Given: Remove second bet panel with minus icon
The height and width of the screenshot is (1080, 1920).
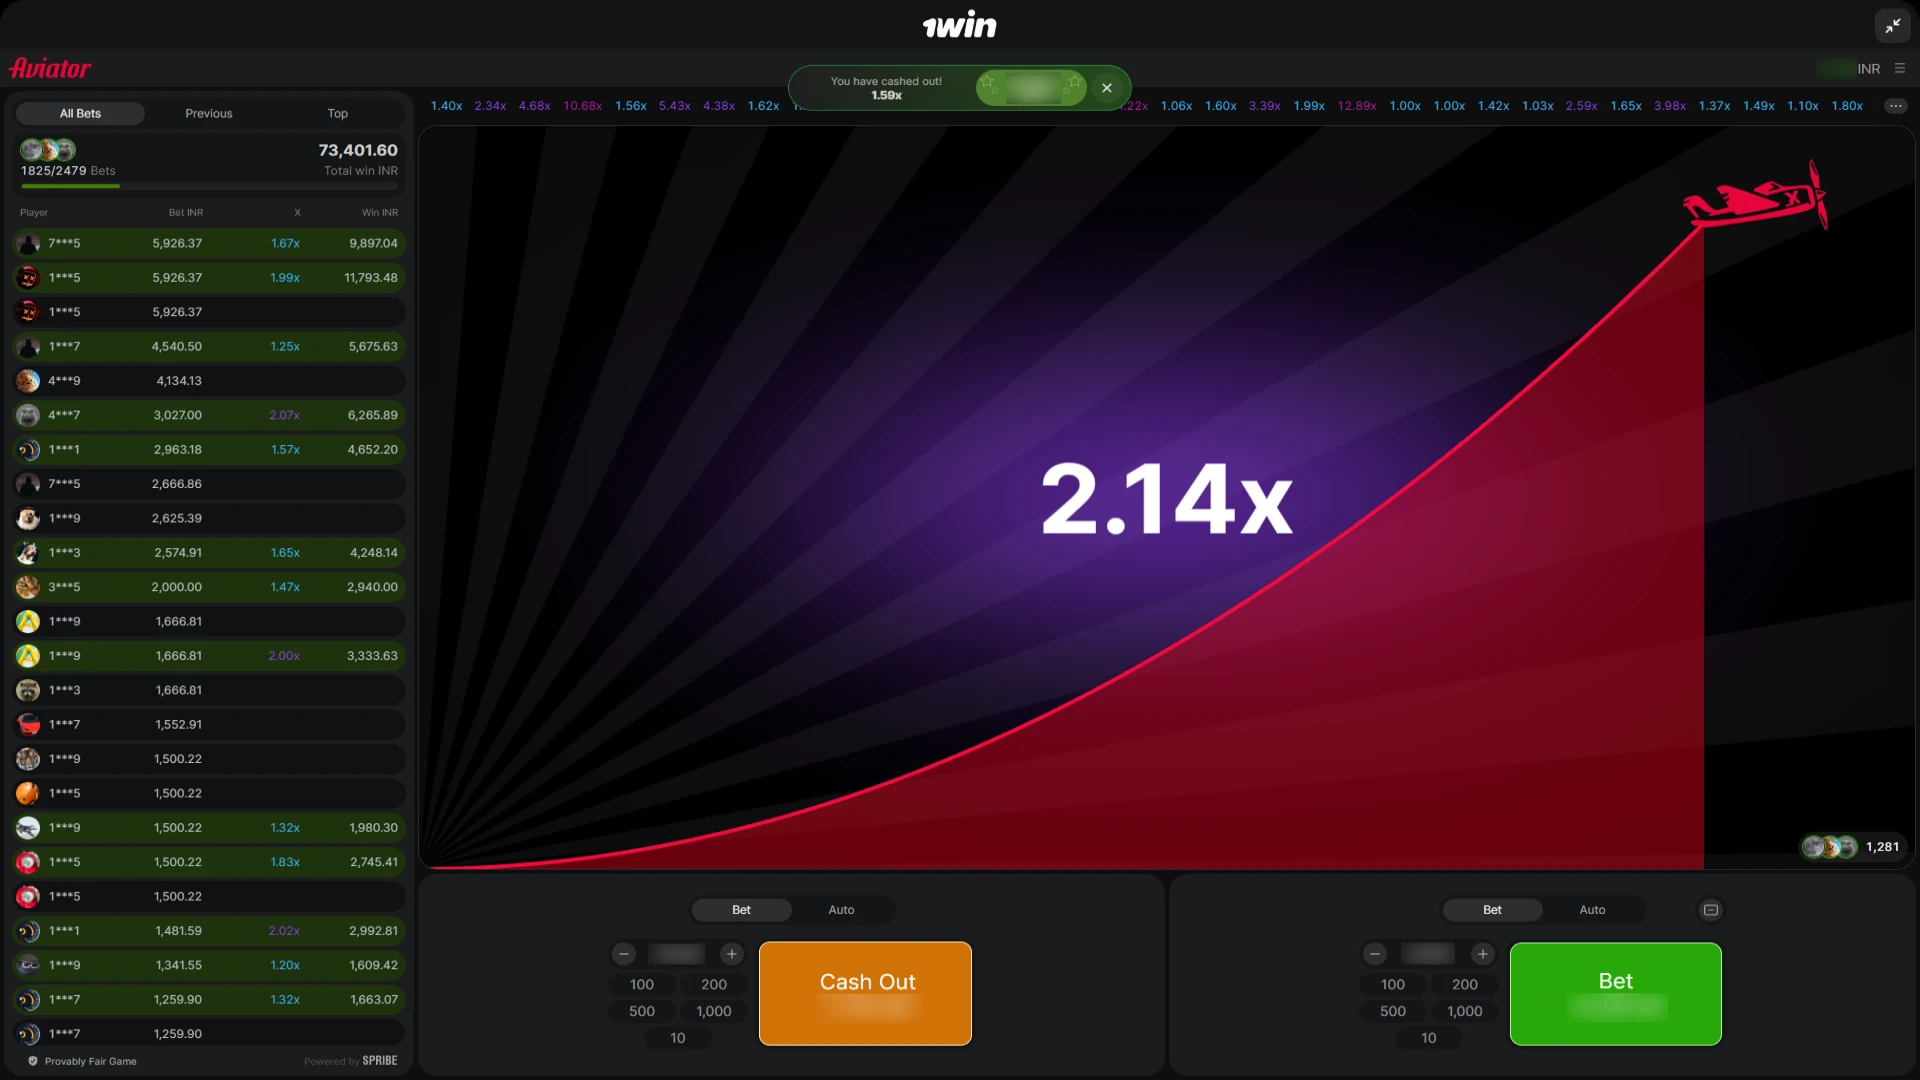Looking at the screenshot, I should coord(1711,910).
